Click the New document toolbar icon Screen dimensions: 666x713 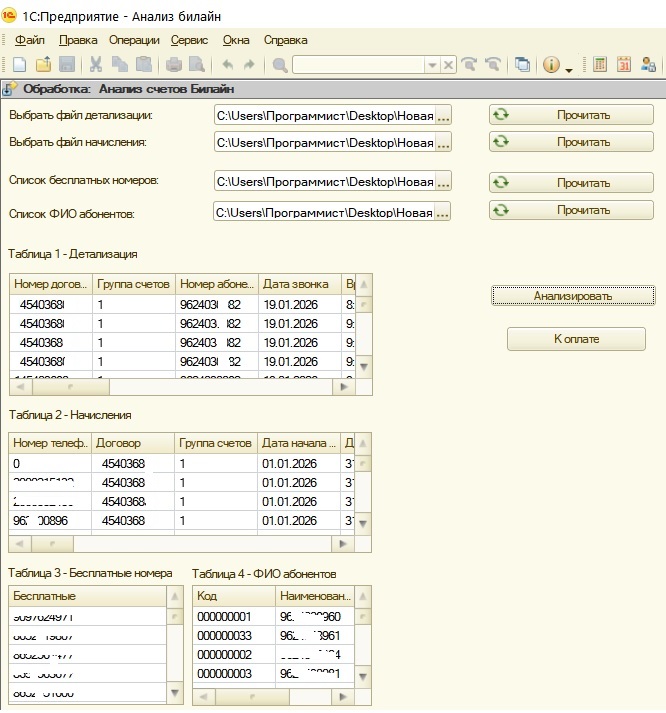point(18,65)
